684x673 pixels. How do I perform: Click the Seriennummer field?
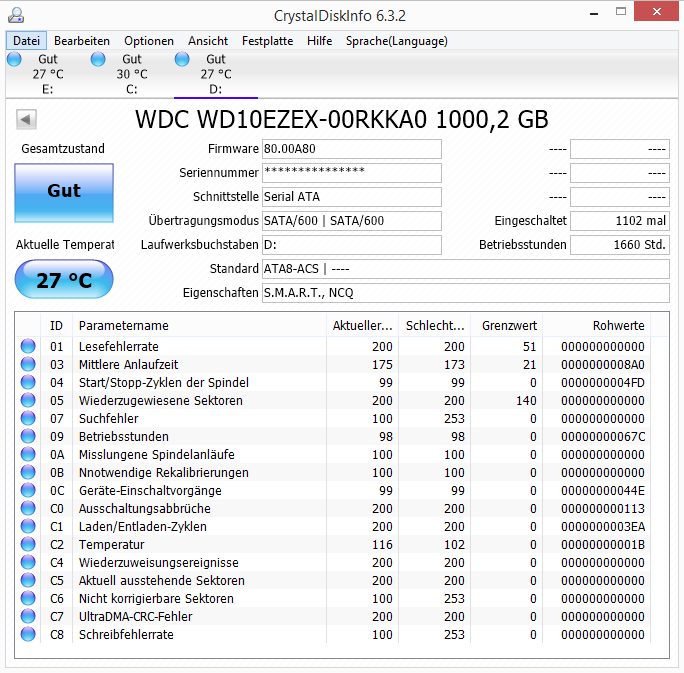click(352, 173)
